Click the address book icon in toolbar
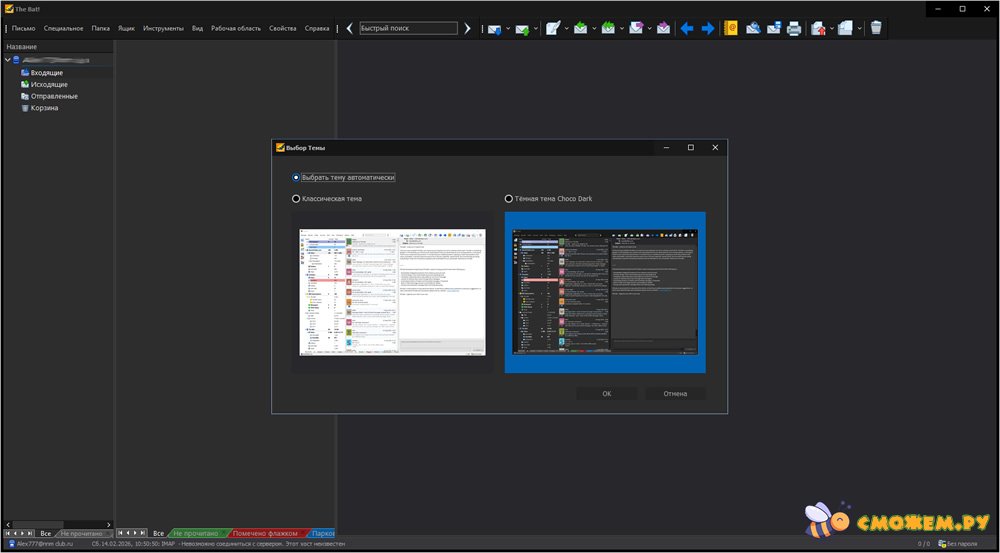1000x553 pixels. 731,28
